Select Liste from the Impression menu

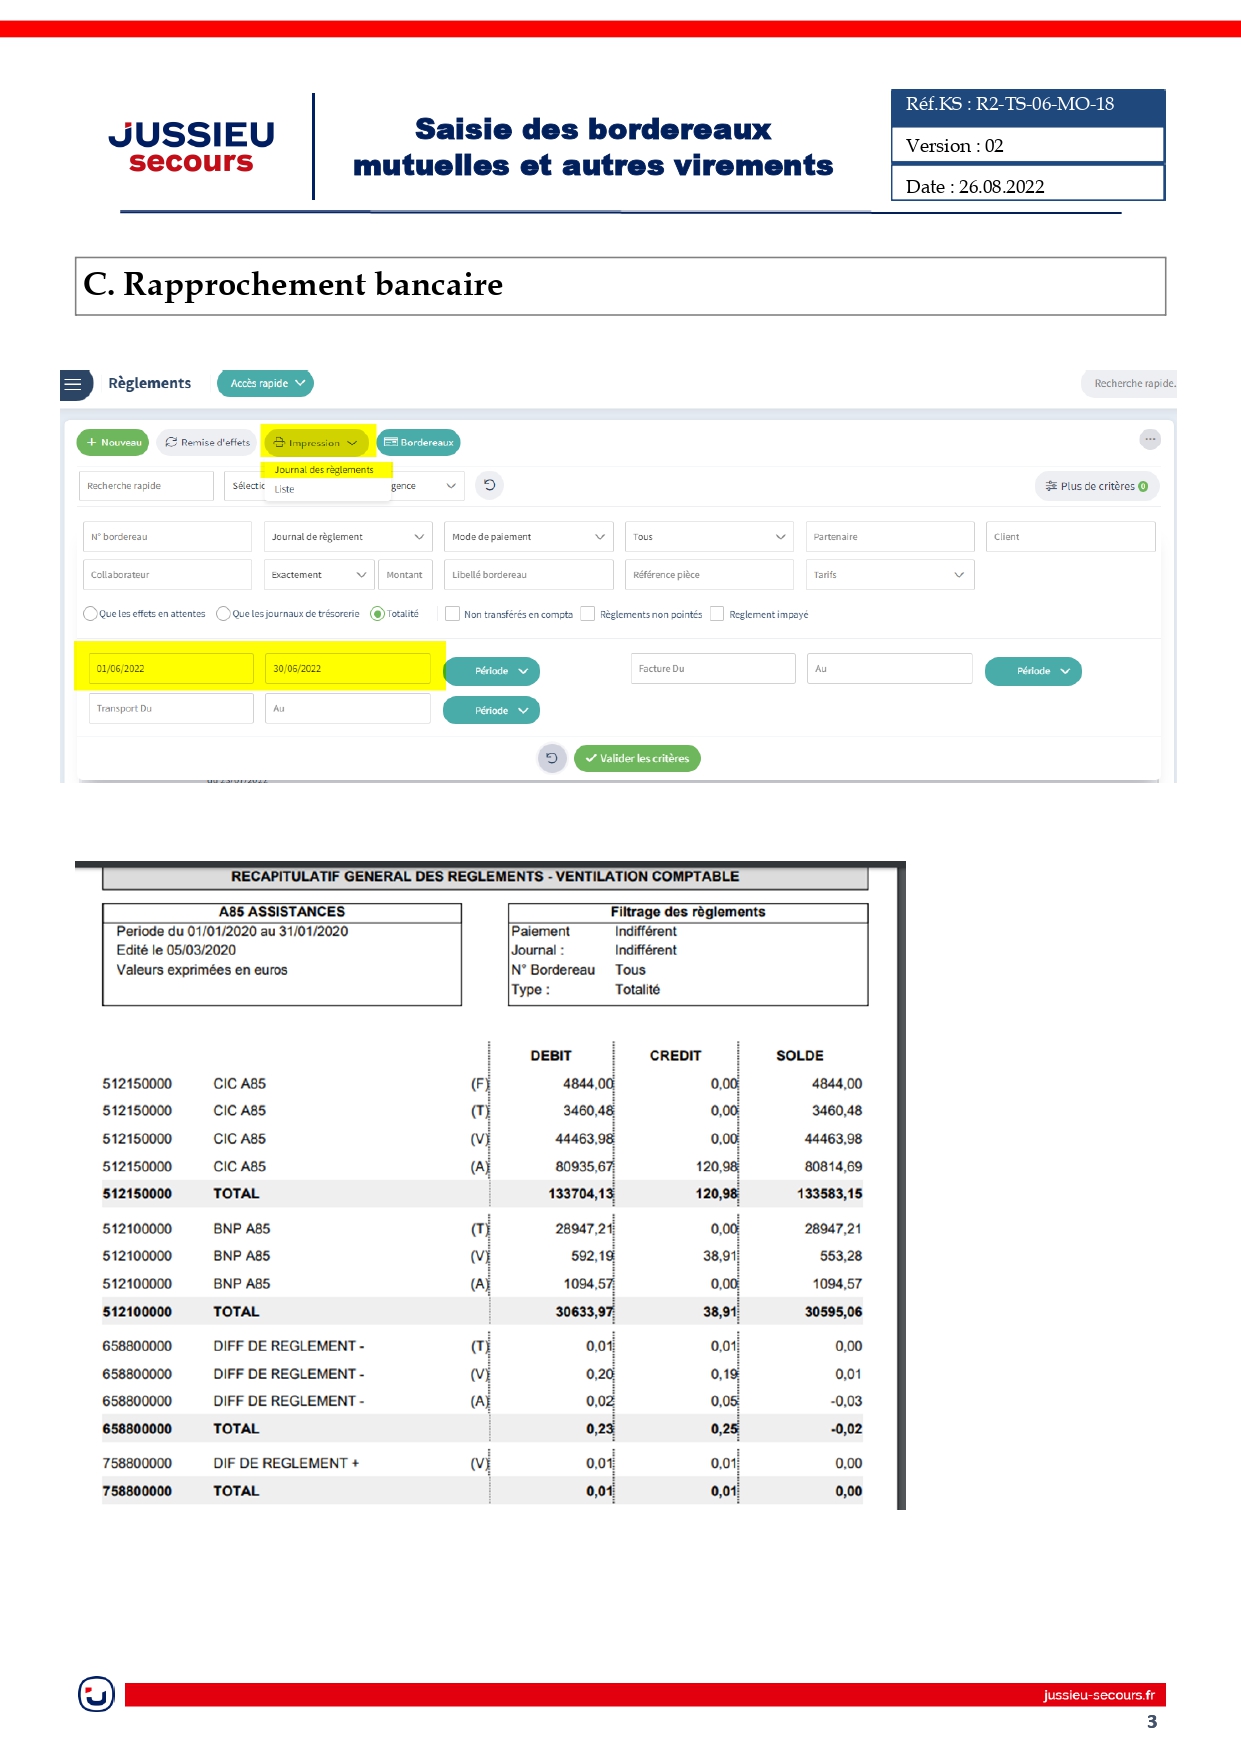point(285,489)
